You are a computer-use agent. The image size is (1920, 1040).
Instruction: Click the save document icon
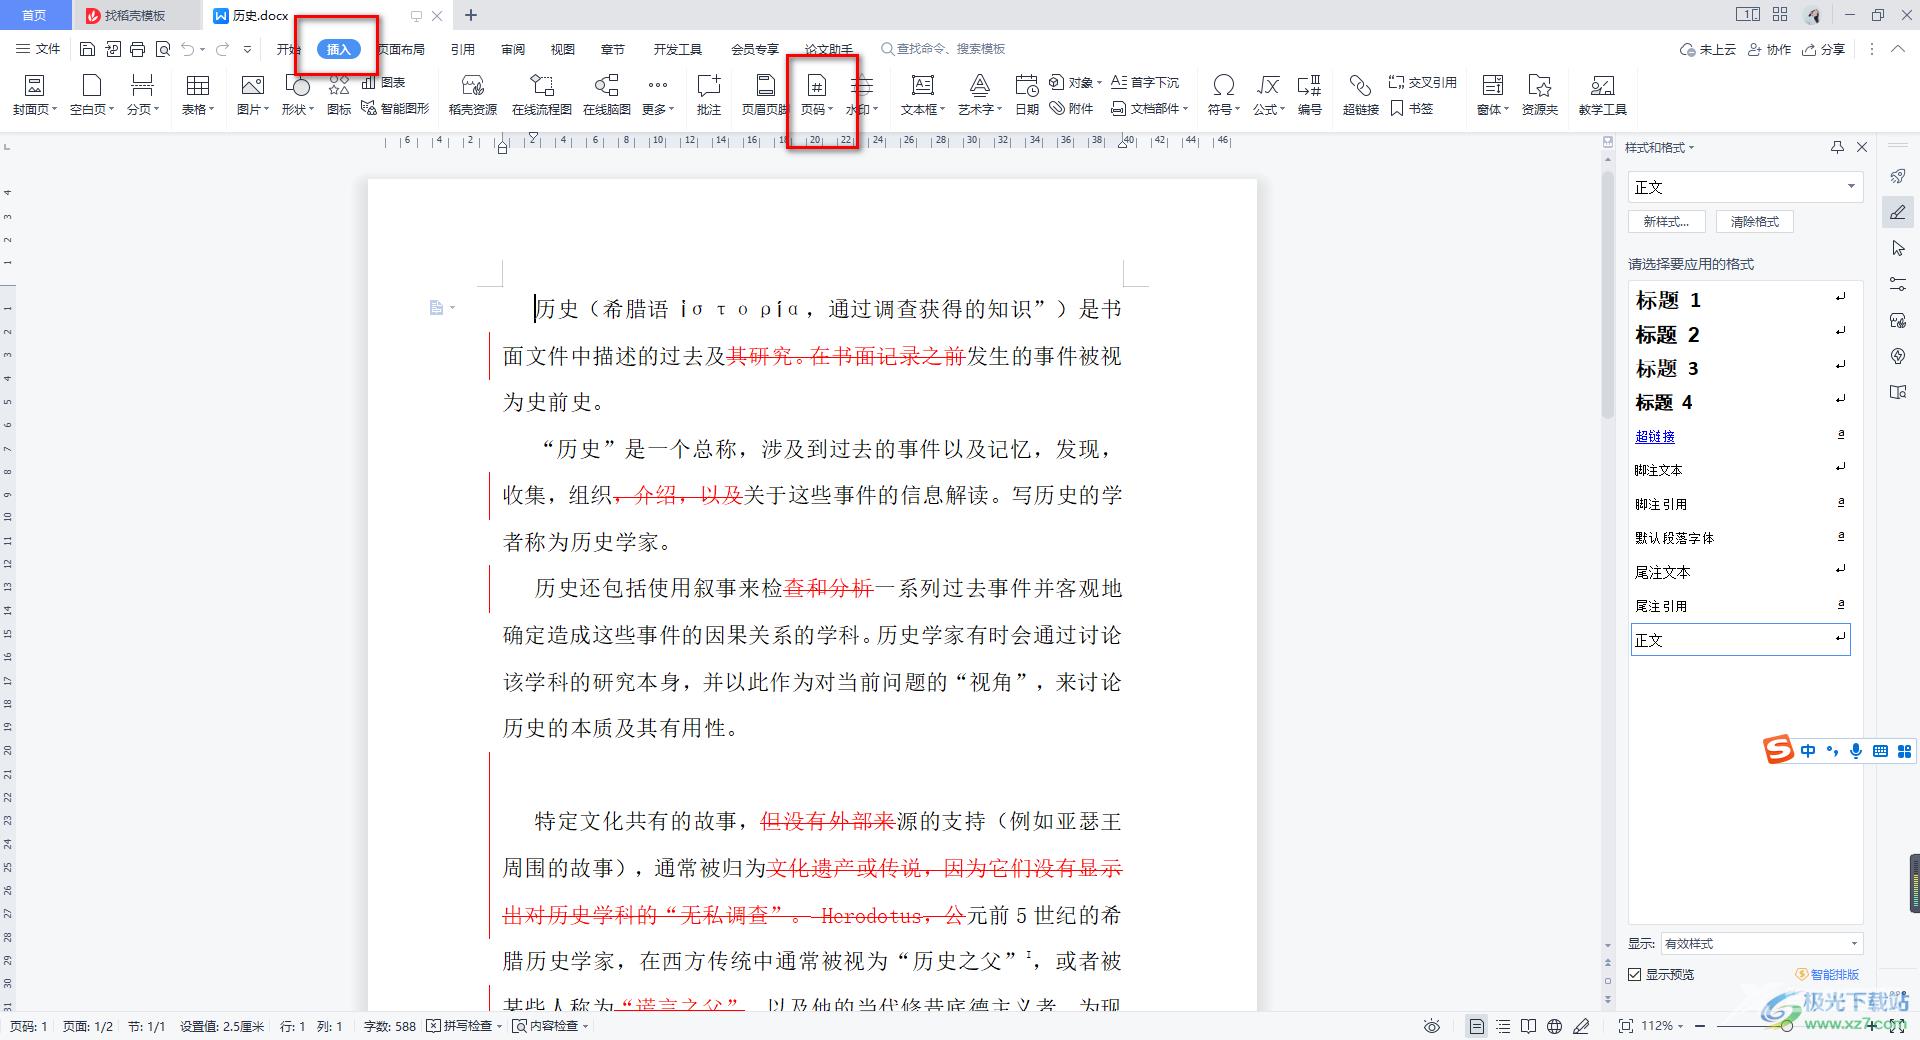pyautogui.click(x=87, y=49)
